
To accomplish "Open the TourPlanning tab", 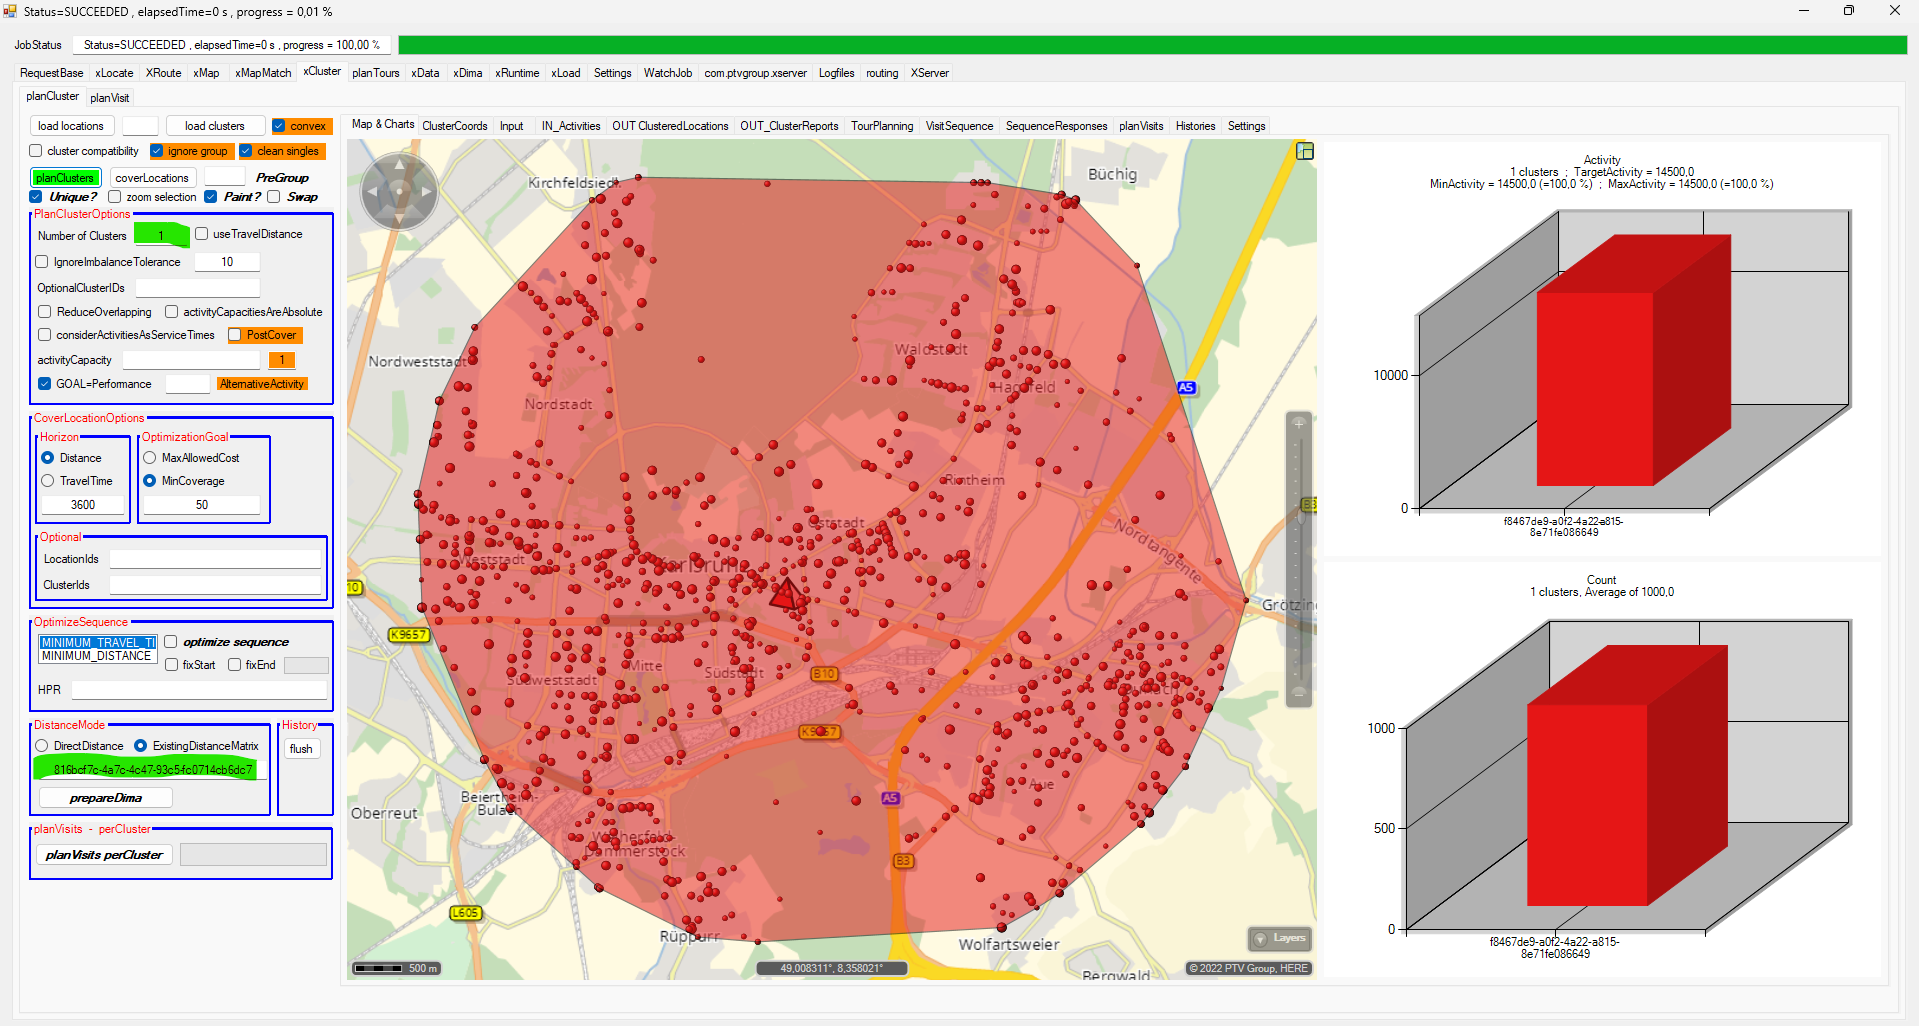I will click(881, 126).
